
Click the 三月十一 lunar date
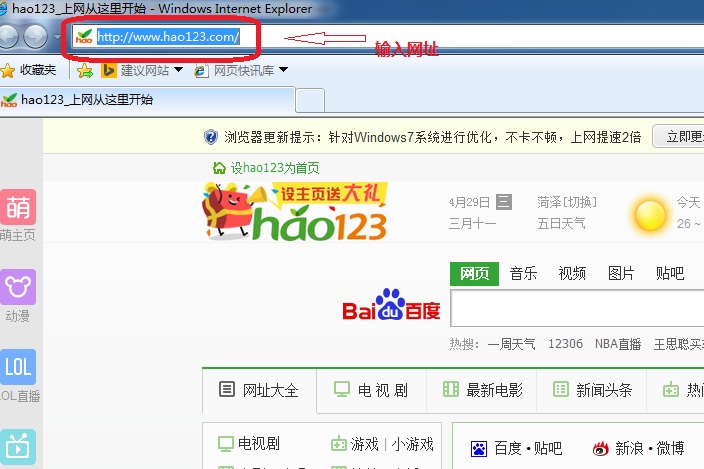pyautogui.click(x=472, y=224)
